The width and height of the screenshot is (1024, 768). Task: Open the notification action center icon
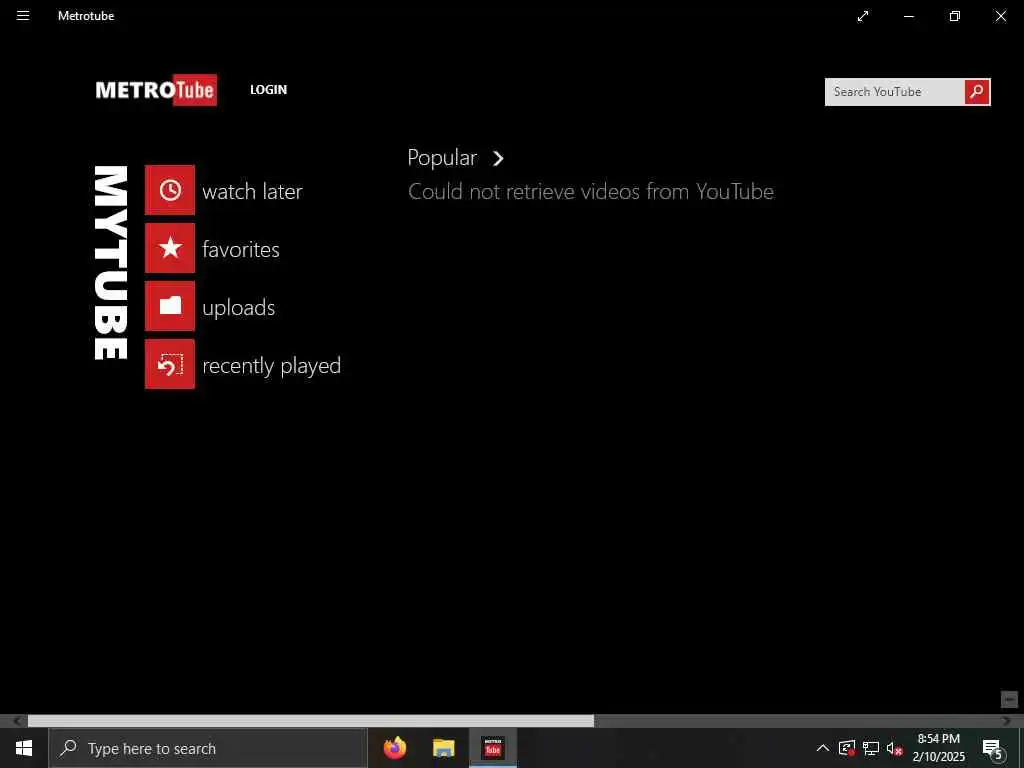pos(992,748)
